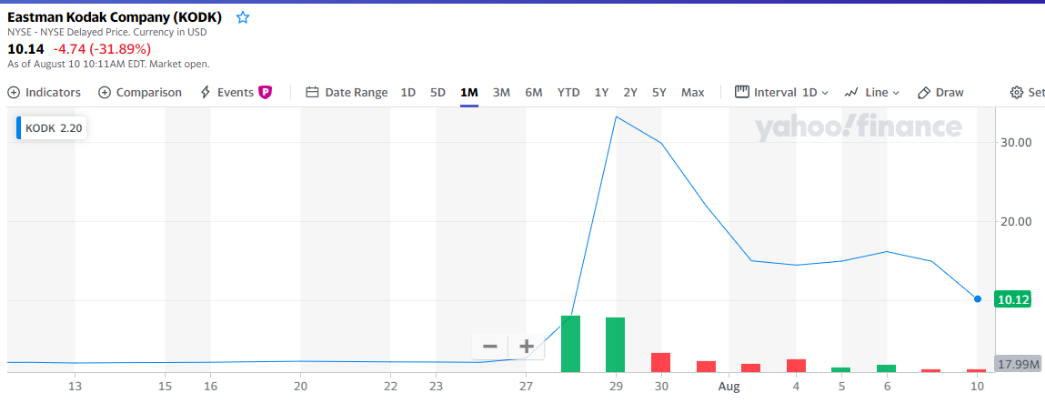
Task: Click the tall green volume bar on the 28th
Action: 570,344
